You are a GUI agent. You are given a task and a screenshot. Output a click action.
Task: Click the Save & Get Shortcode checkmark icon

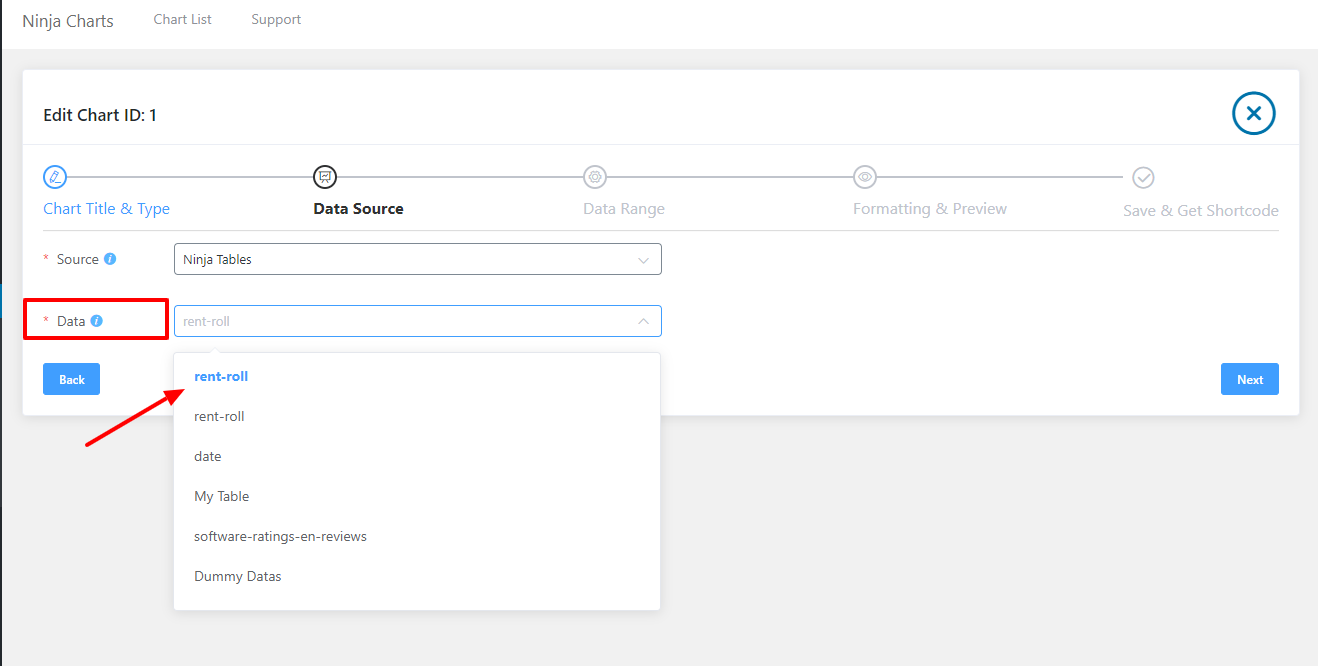pos(1143,177)
